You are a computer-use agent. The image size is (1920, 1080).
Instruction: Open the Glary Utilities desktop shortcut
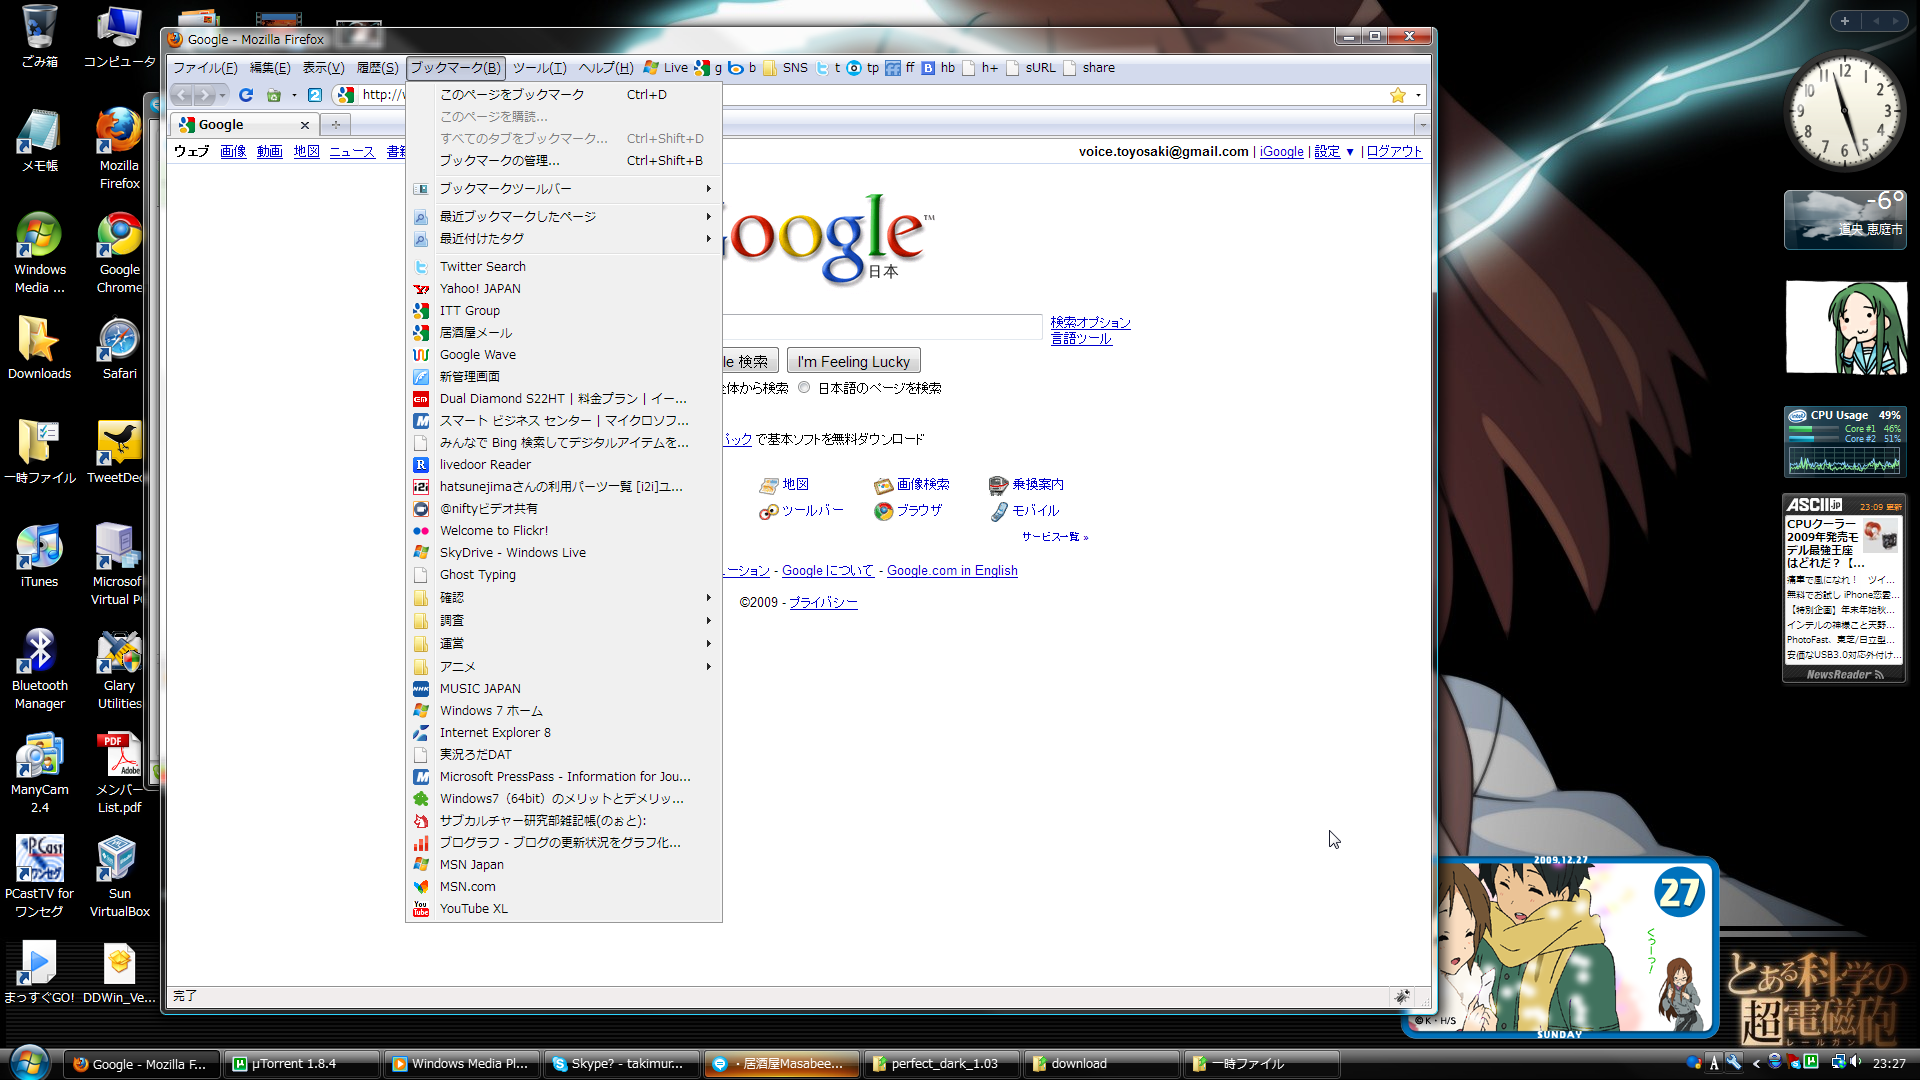pyautogui.click(x=119, y=669)
